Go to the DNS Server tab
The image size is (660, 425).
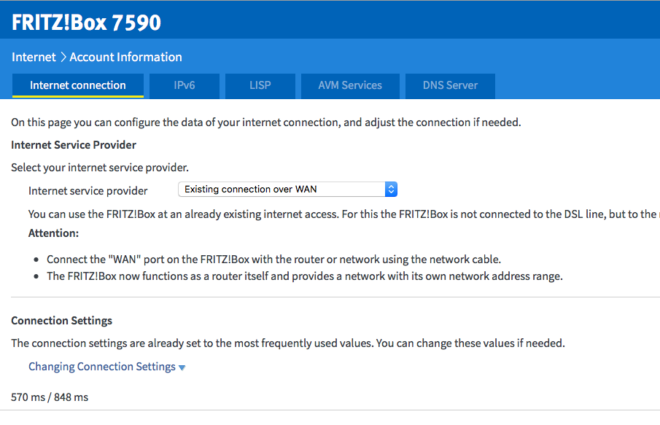tap(450, 85)
